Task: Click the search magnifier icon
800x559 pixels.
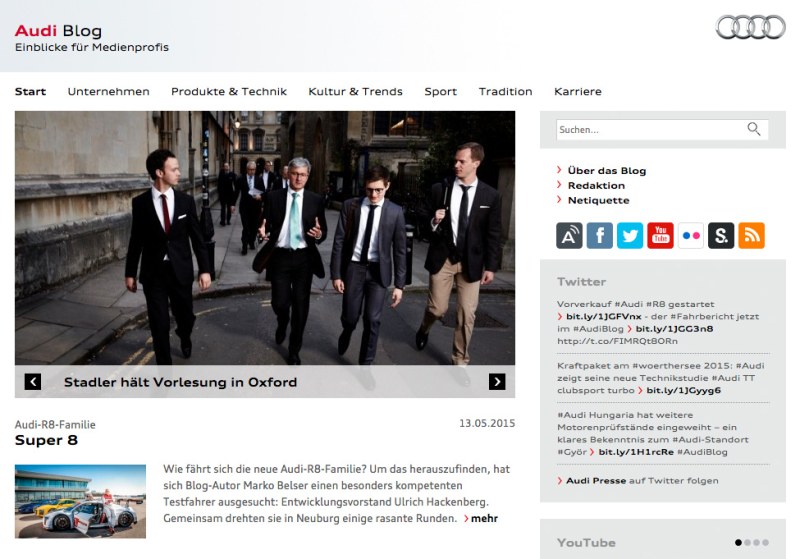Action: tap(754, 129)
